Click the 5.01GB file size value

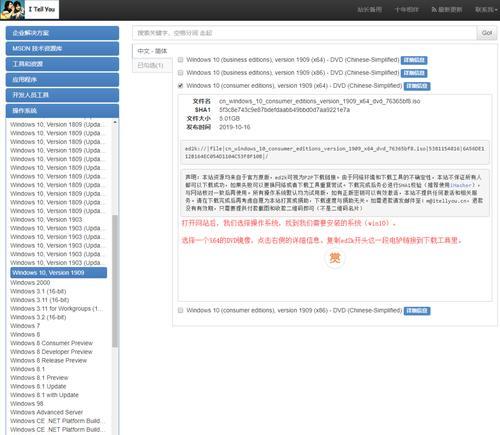click(229, 118)
